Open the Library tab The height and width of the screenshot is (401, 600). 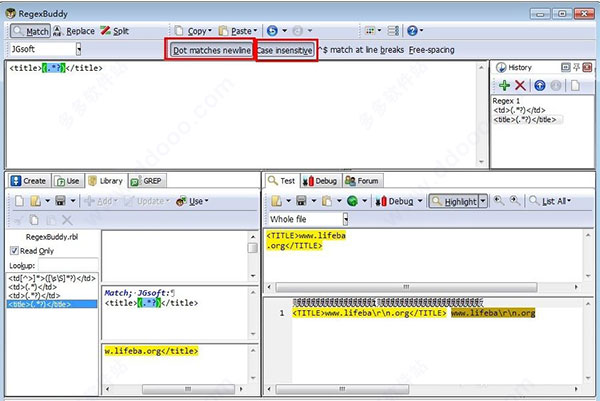tap(106, 181)
